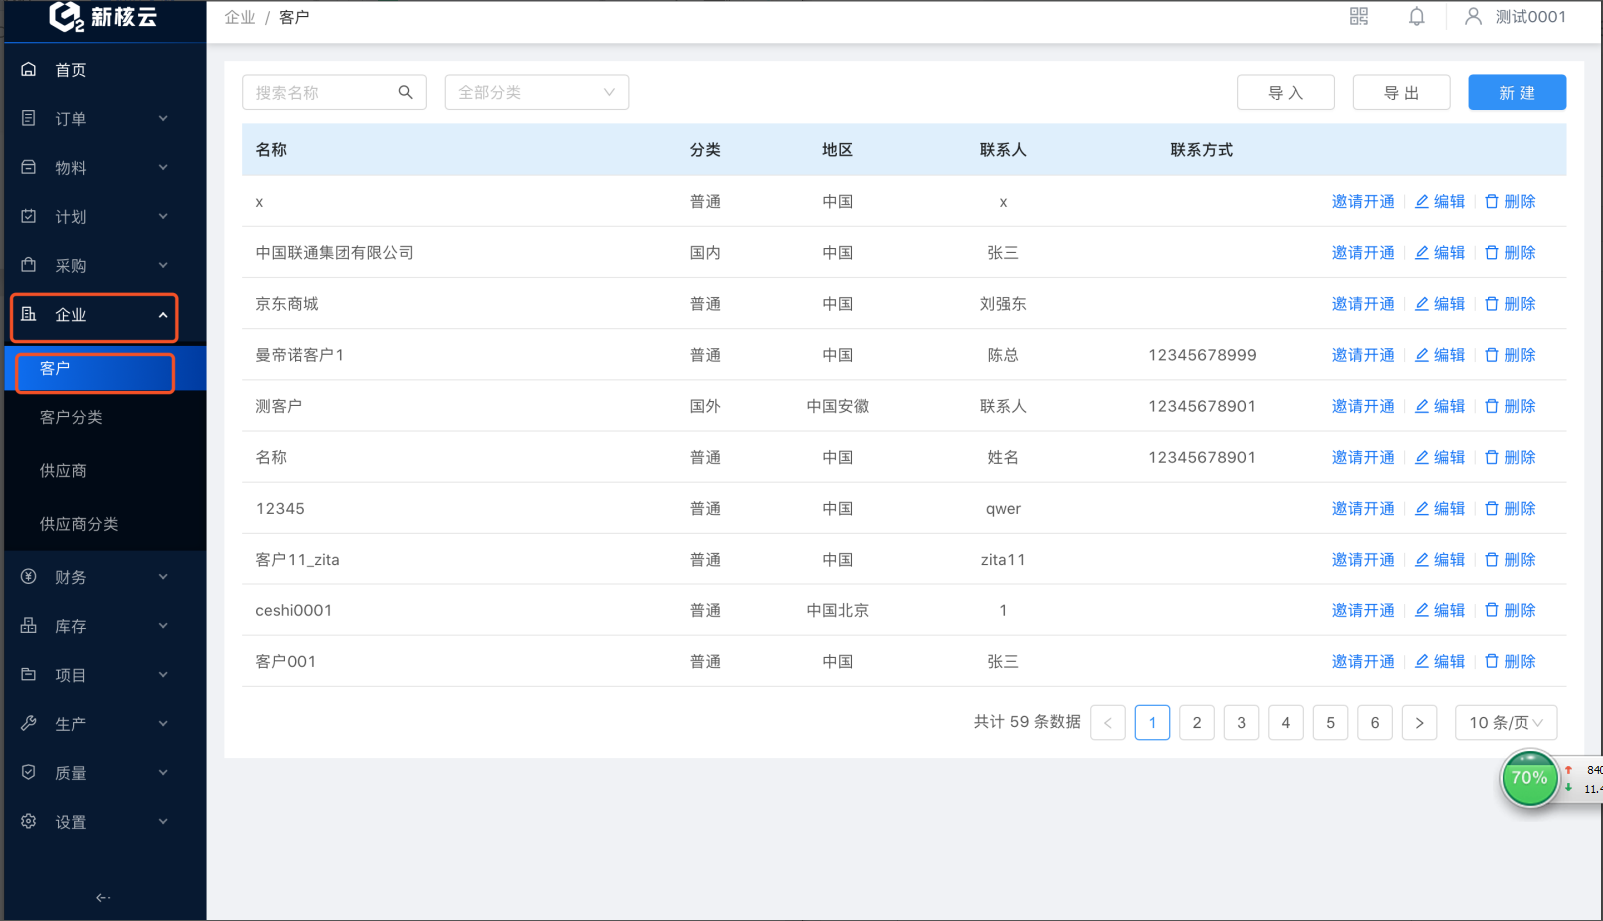Click the 新建 button

1517,92
